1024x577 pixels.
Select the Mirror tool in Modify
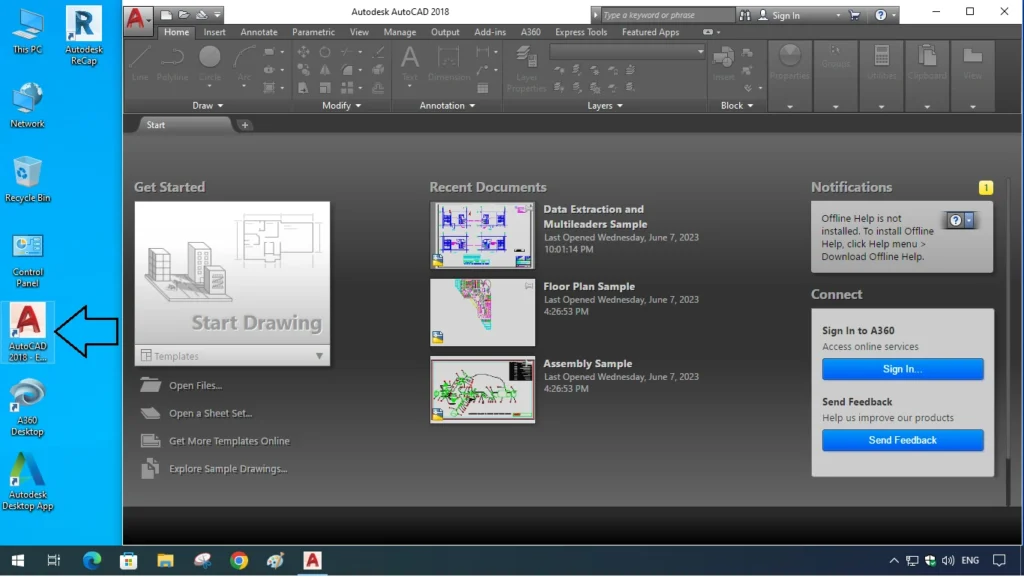(x=325, y=69)
